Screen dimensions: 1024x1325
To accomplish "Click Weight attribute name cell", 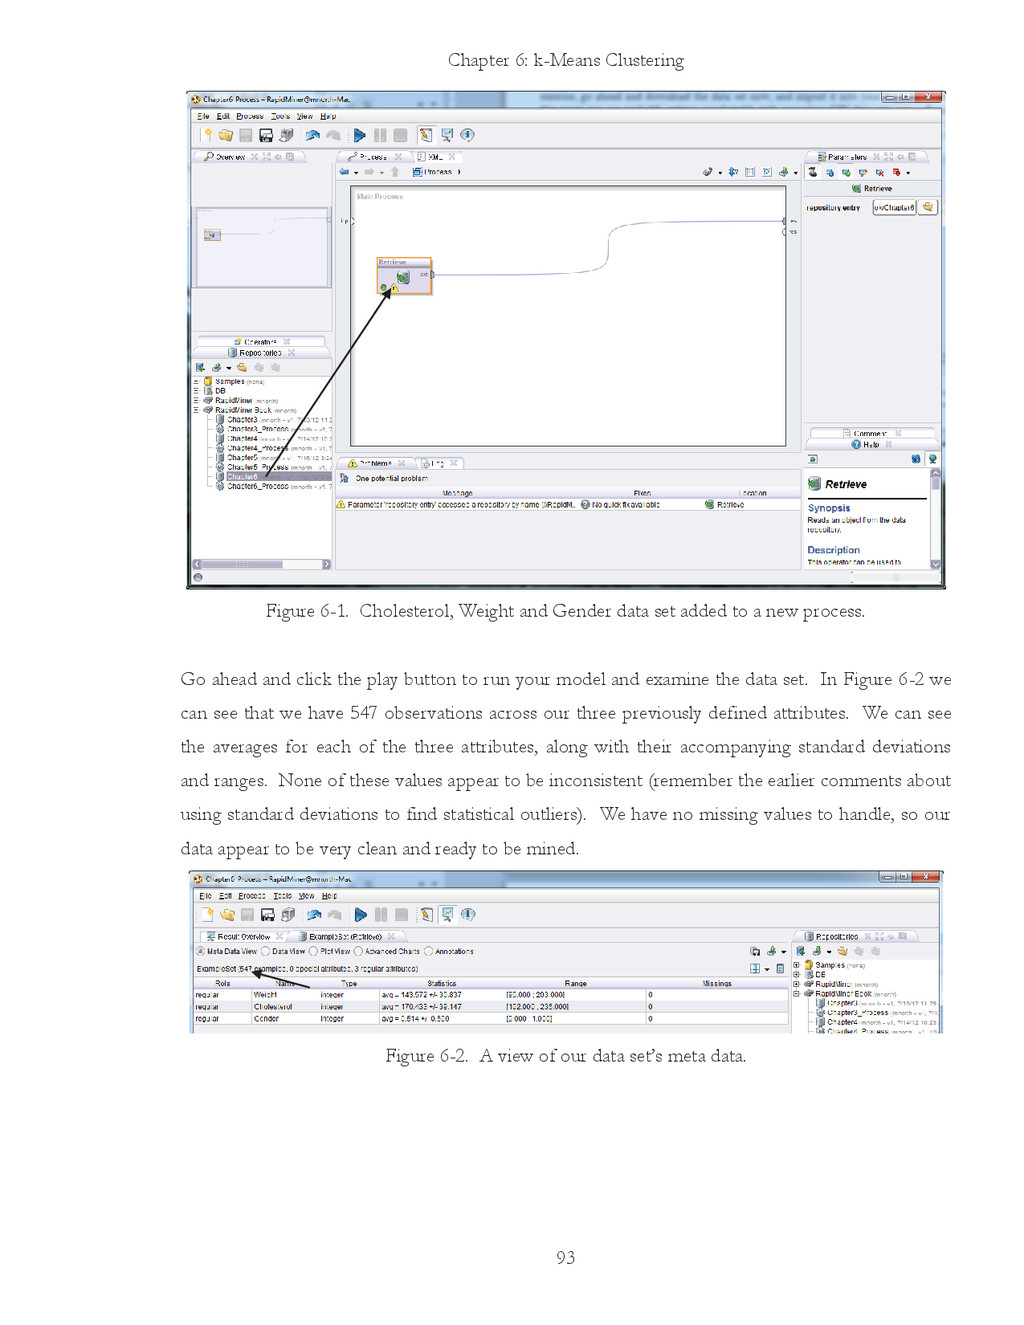I will 265,995.
